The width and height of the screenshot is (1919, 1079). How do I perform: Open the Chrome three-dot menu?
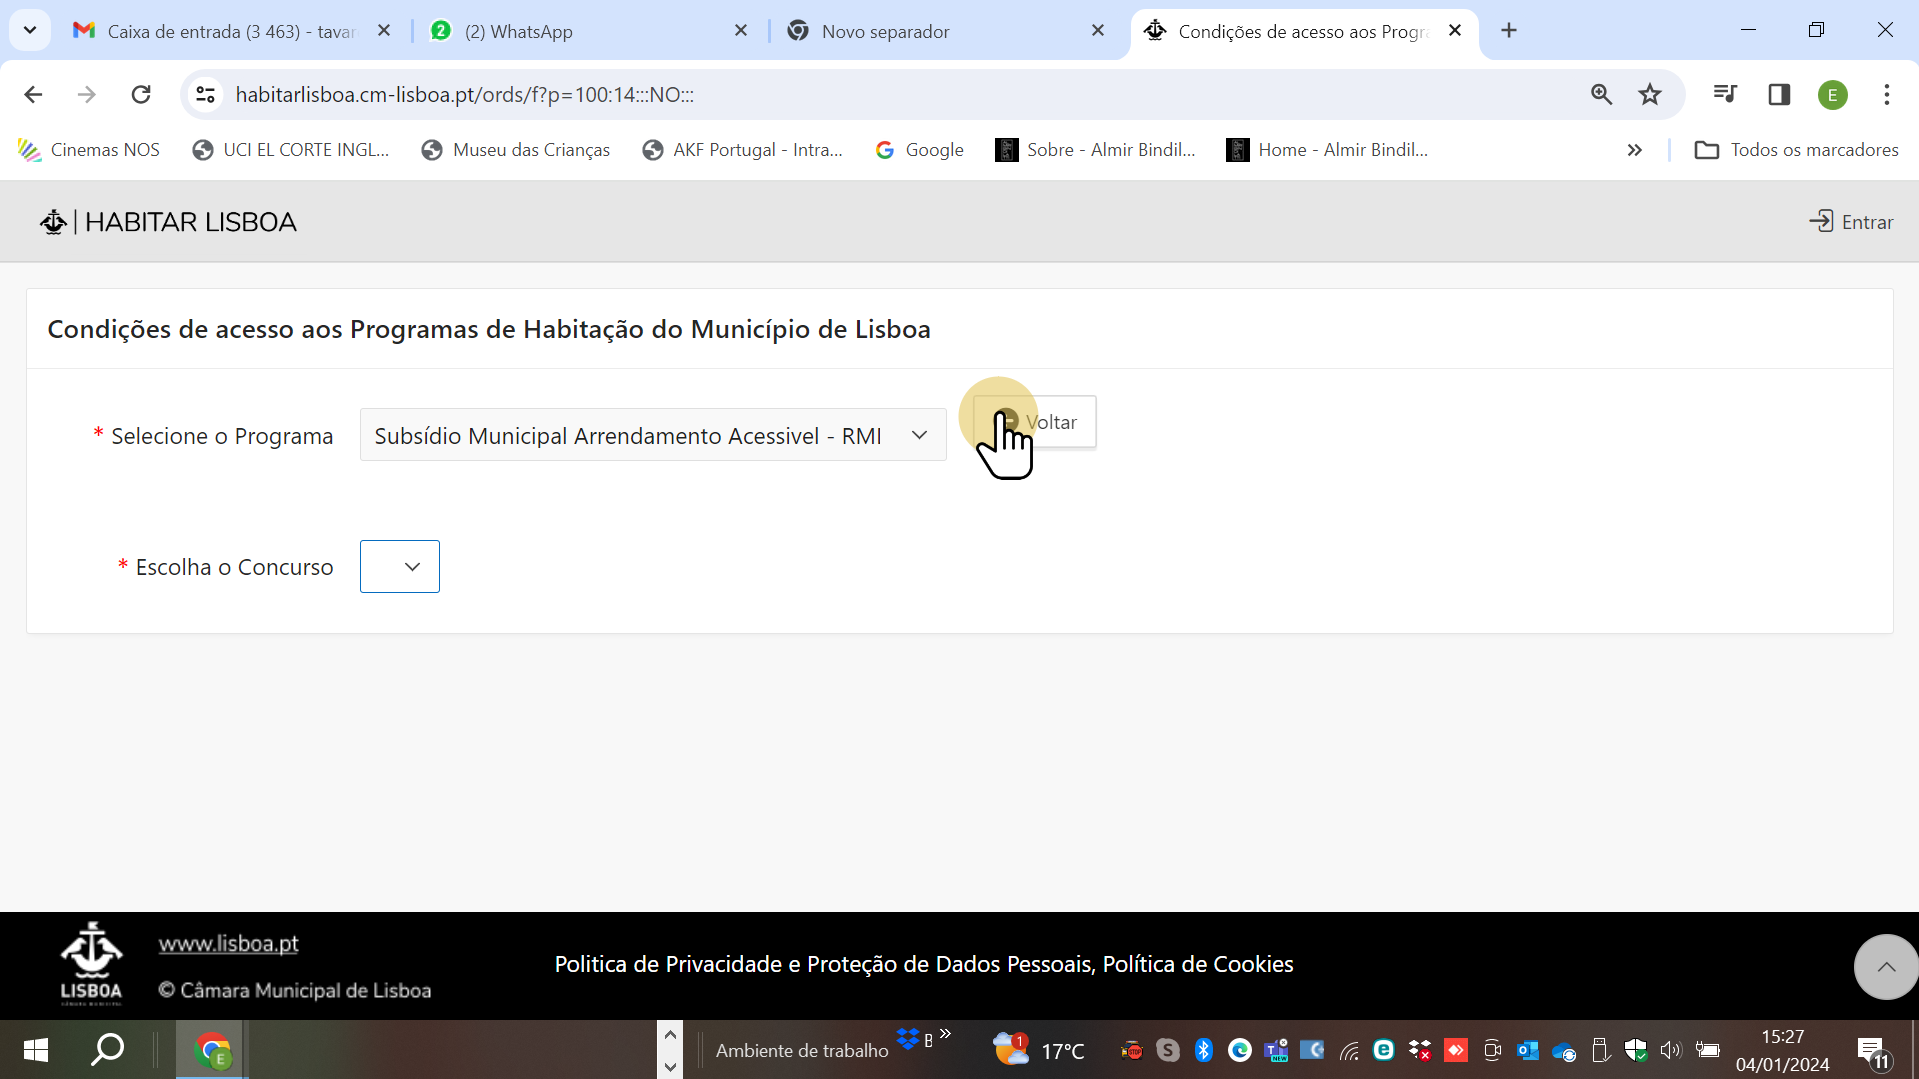click(1886, 94)
